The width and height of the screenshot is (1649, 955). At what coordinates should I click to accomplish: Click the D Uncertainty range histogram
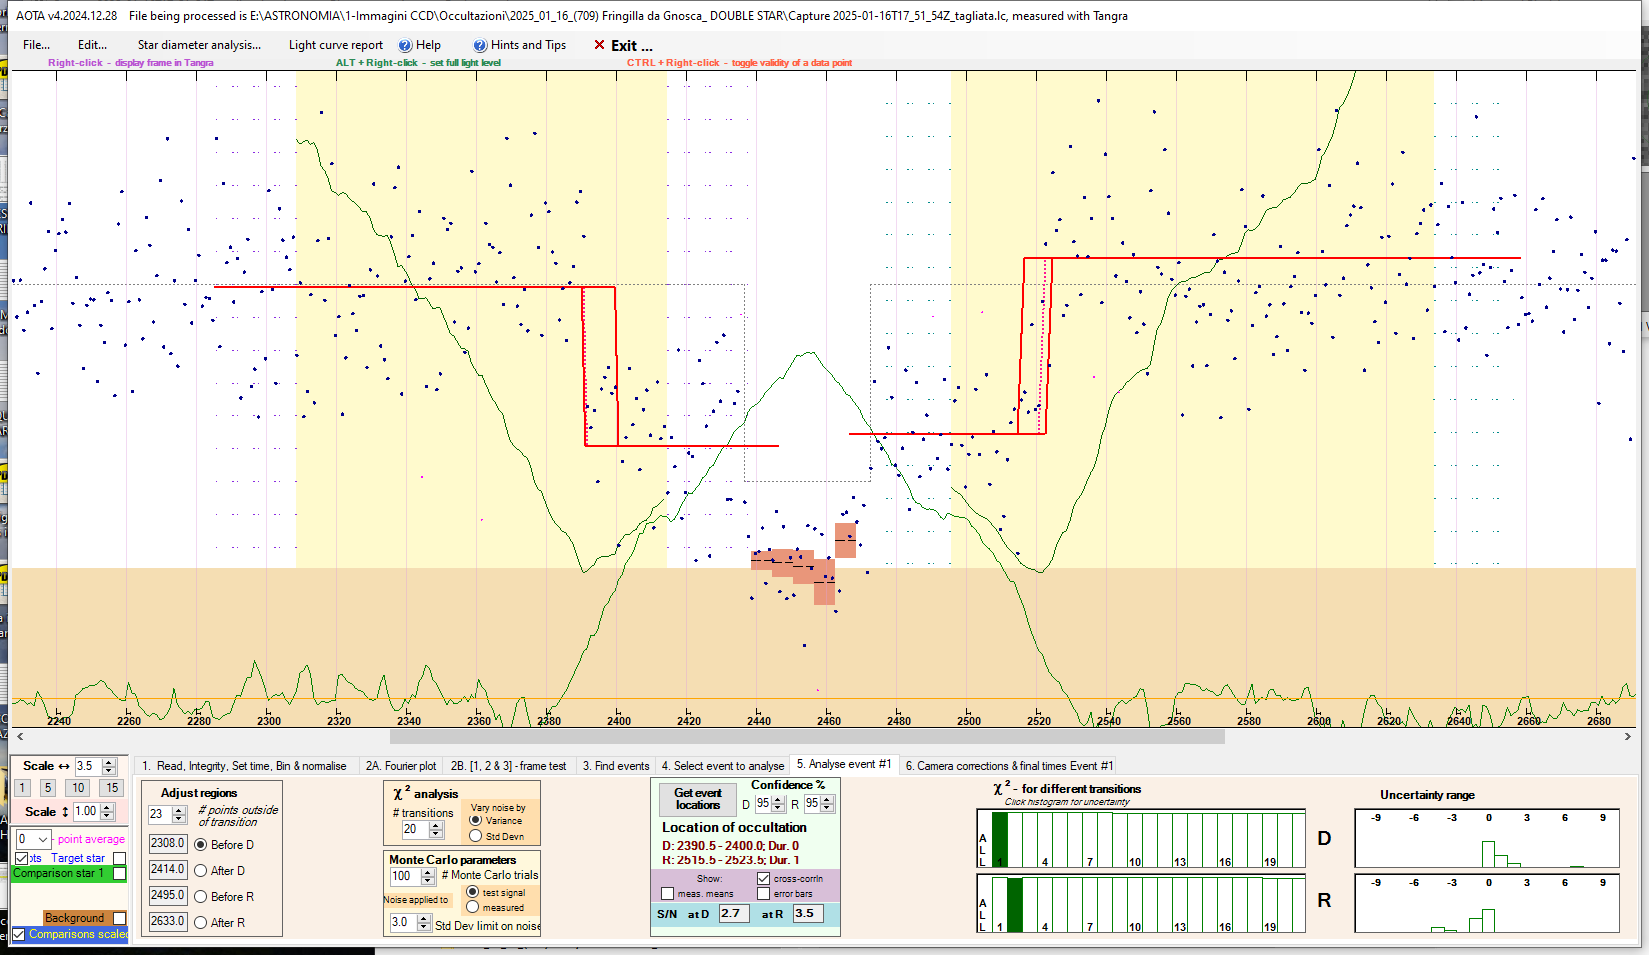pos(1487,839)
